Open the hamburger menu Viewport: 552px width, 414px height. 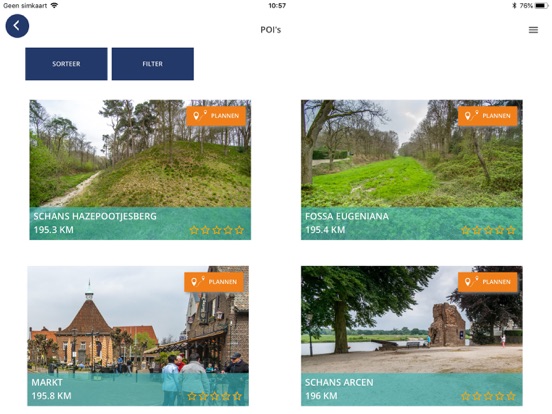(x=533, y=30)
